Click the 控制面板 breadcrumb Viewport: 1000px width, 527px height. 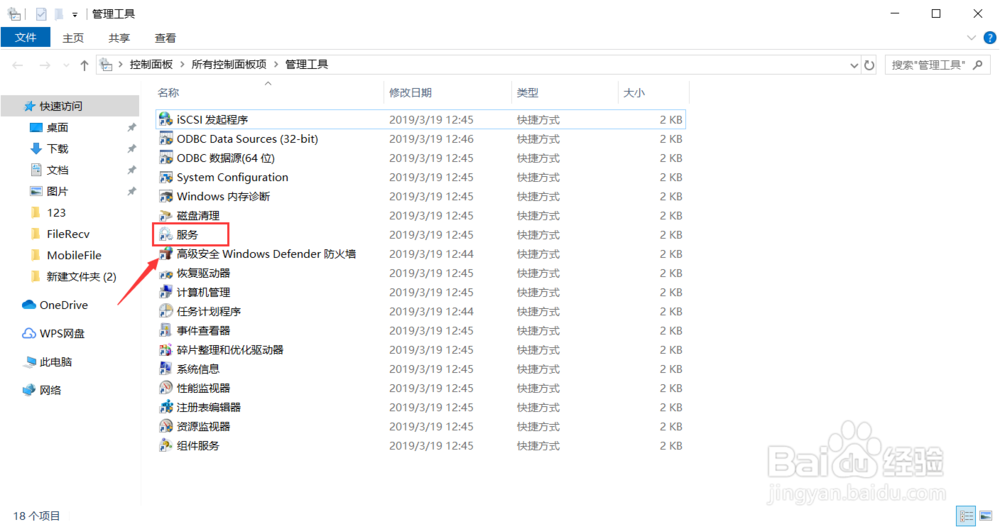[x=151, y=64]
